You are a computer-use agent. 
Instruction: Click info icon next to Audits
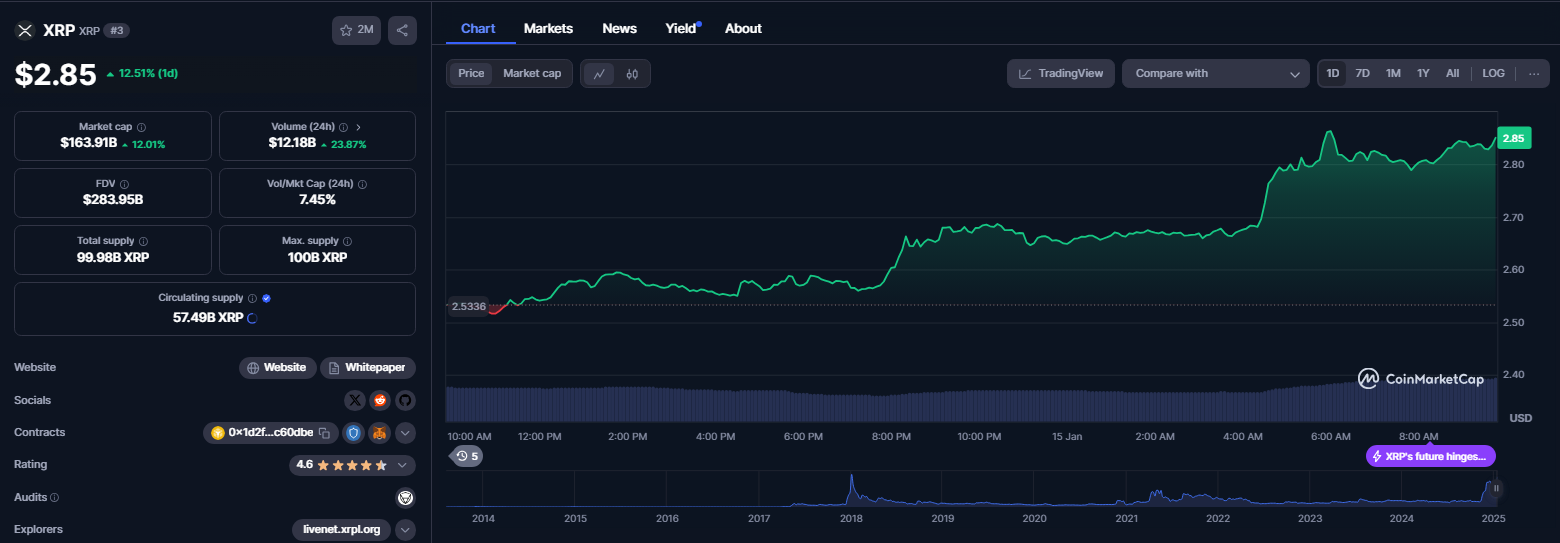coord(54,498)
